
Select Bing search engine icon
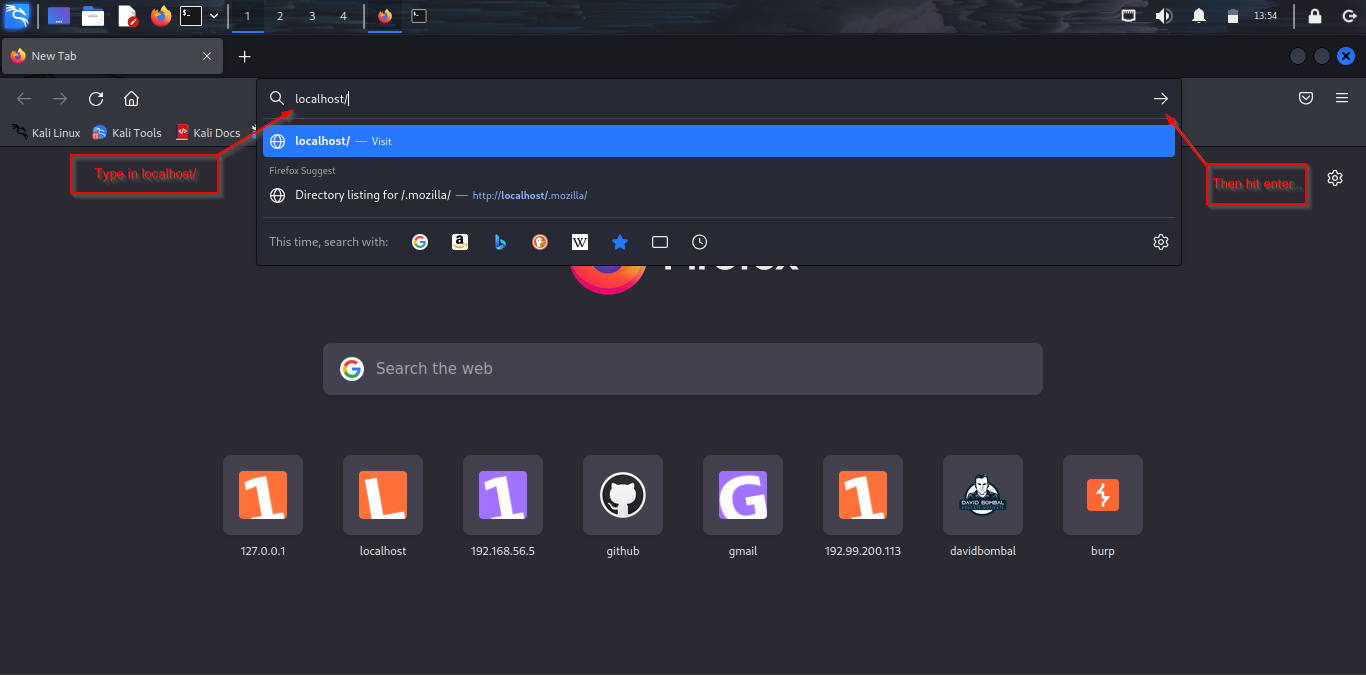[x=499, y=241]
